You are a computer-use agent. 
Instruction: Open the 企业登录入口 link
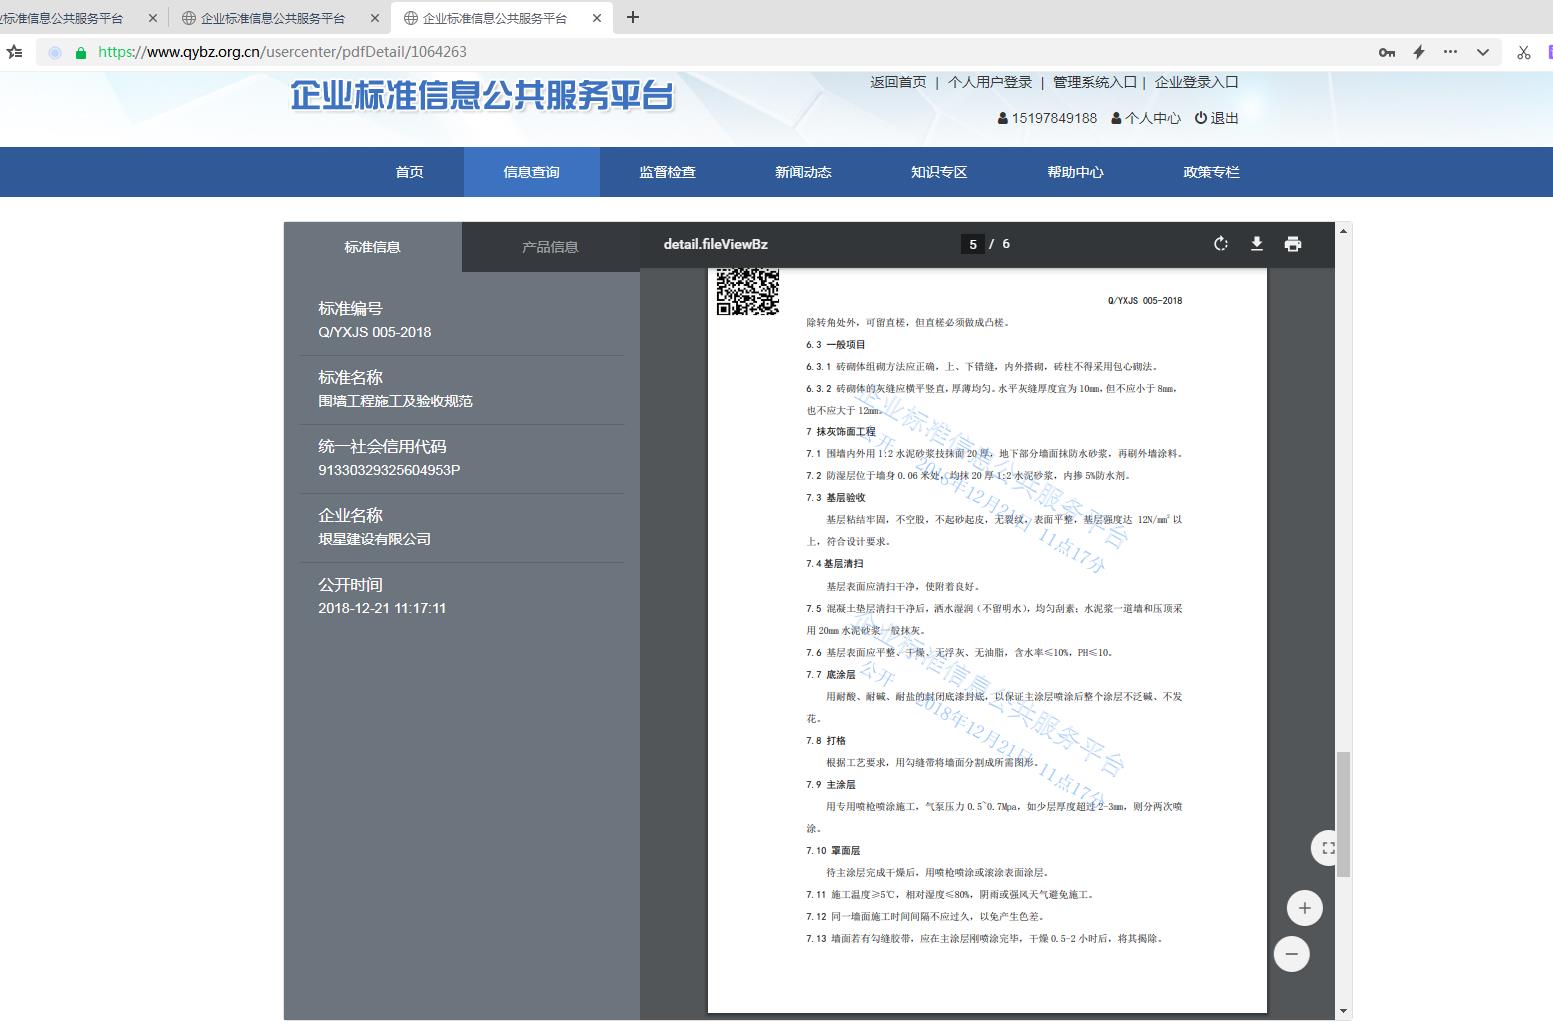click(x=1197, y=82)
